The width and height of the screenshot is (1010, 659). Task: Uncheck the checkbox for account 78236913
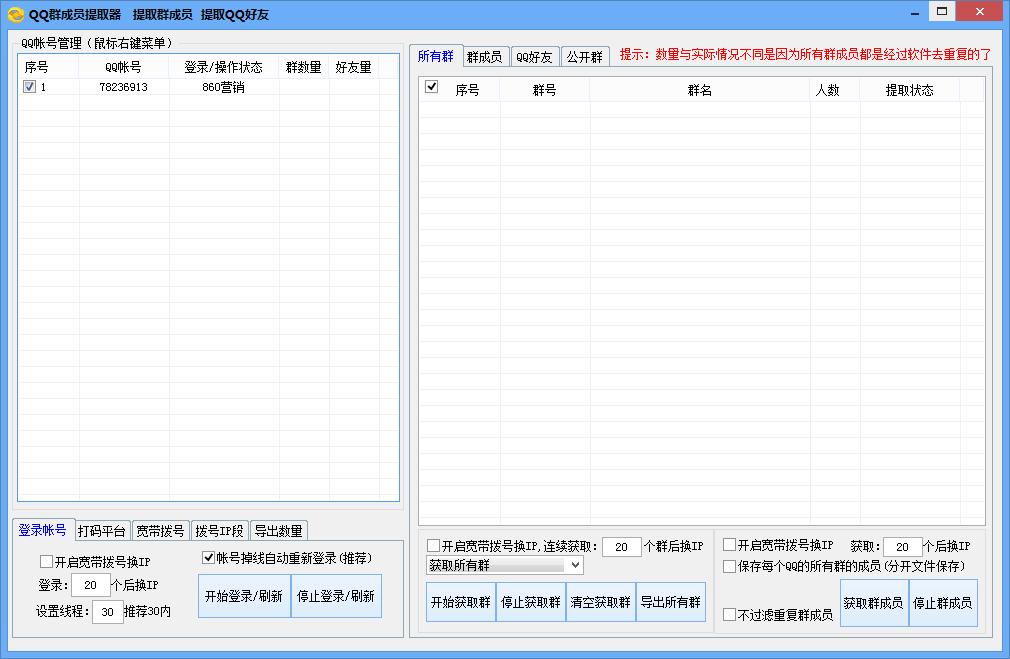click(30, 87)
